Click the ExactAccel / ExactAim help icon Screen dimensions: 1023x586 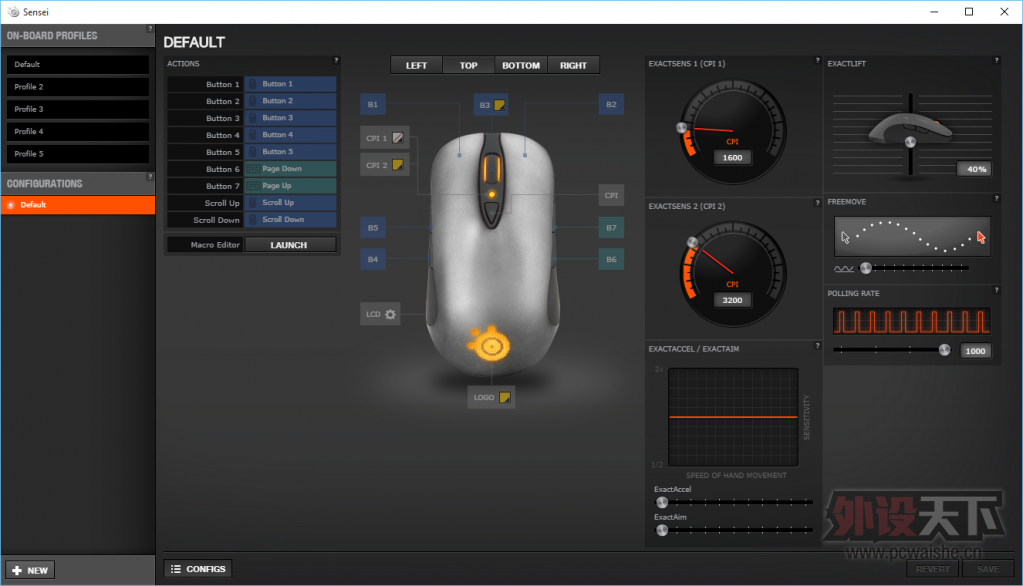click(x=817, y=346)
